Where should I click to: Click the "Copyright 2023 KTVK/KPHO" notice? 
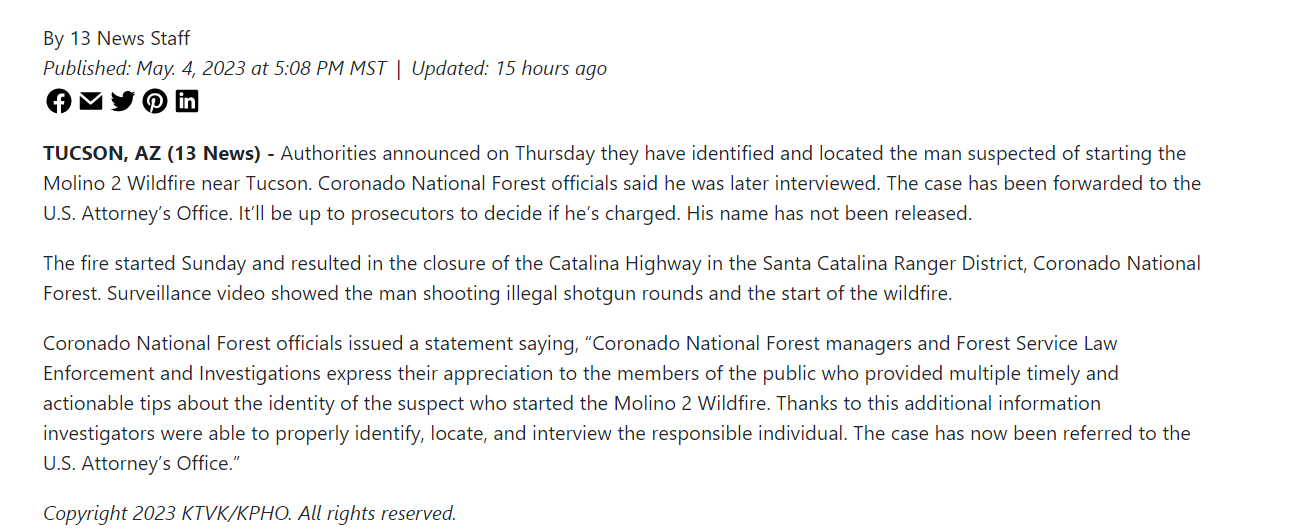coord(167,514)
